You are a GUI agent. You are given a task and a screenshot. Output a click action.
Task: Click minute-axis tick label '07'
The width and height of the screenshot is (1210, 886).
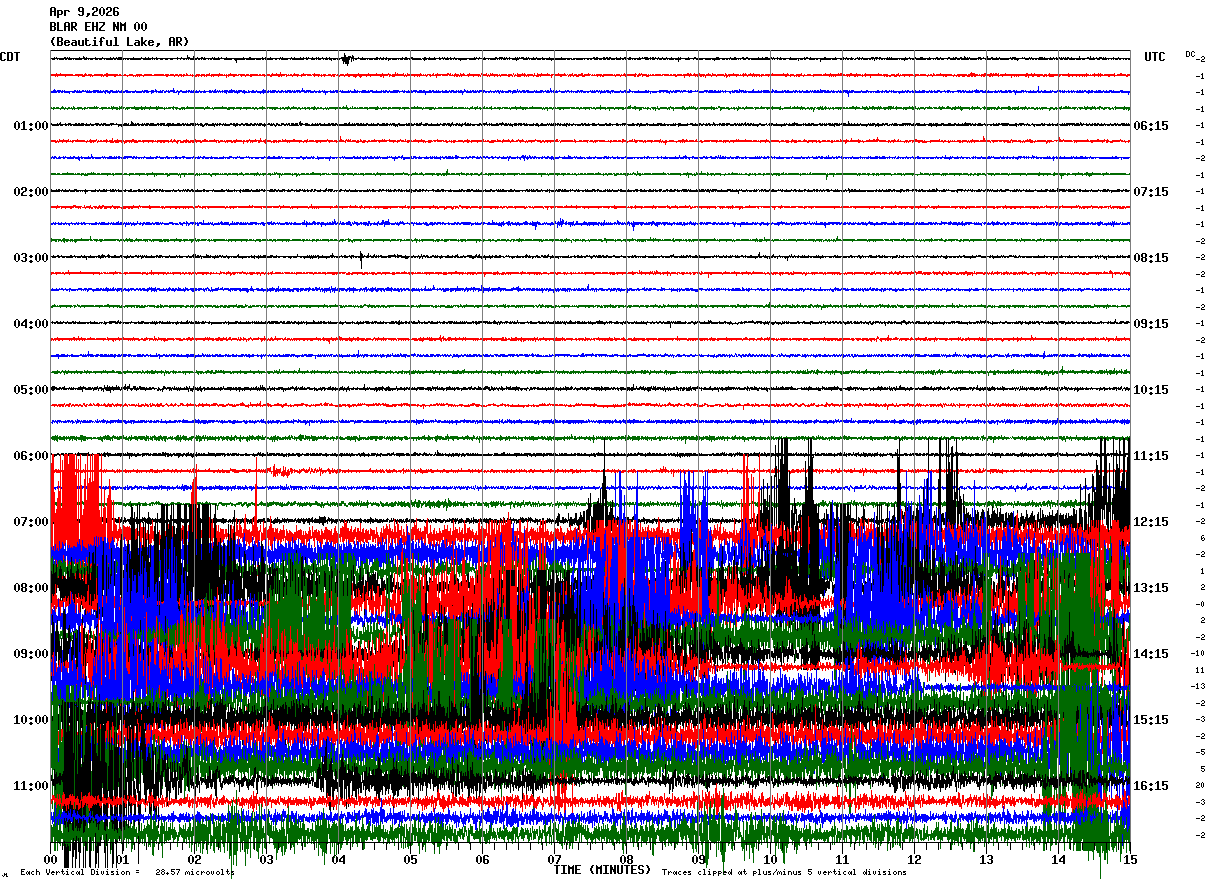coord(554,860)
